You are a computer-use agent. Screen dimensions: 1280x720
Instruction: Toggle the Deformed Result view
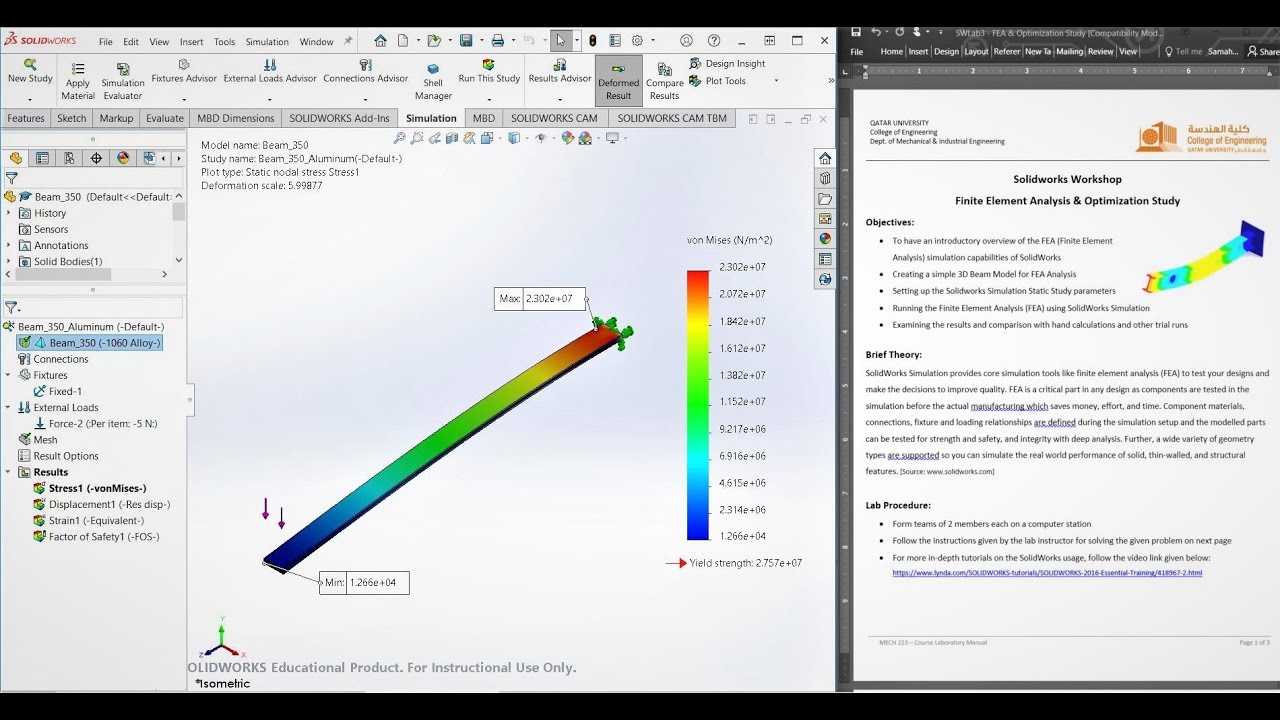(x=619, y=81)
